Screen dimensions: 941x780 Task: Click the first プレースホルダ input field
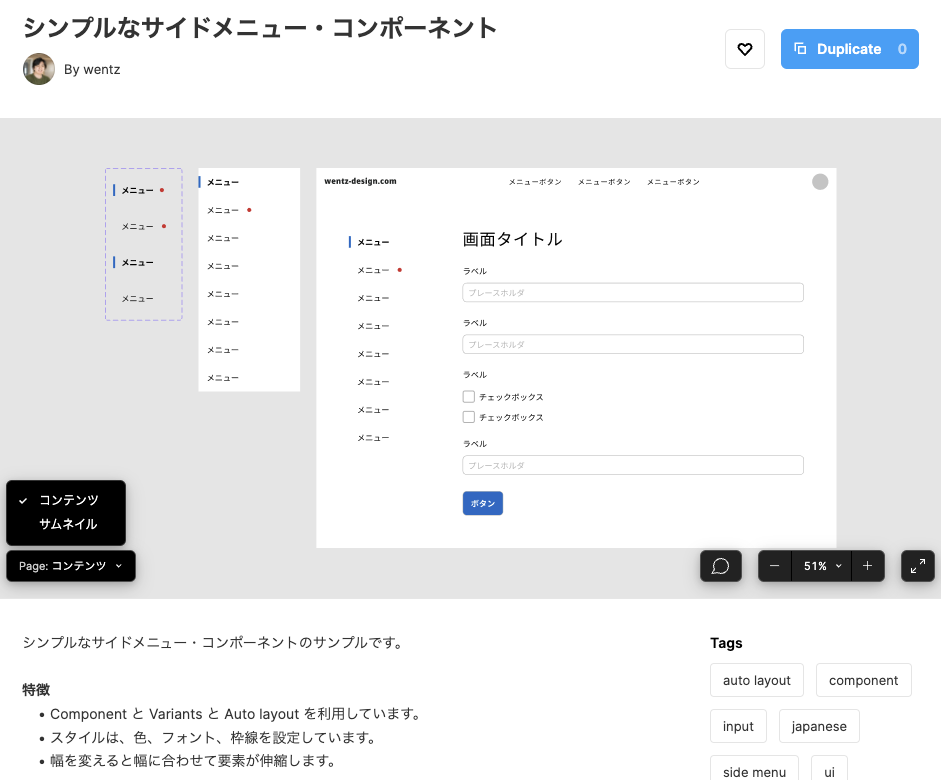coord(632,292)
